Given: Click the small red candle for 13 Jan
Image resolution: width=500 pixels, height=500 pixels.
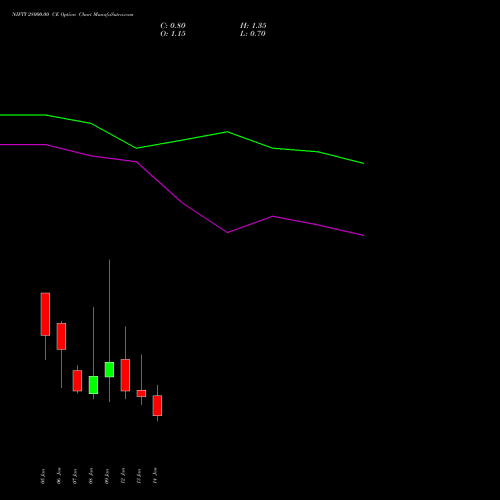Looking at the screenshot, I should [141, 393].
